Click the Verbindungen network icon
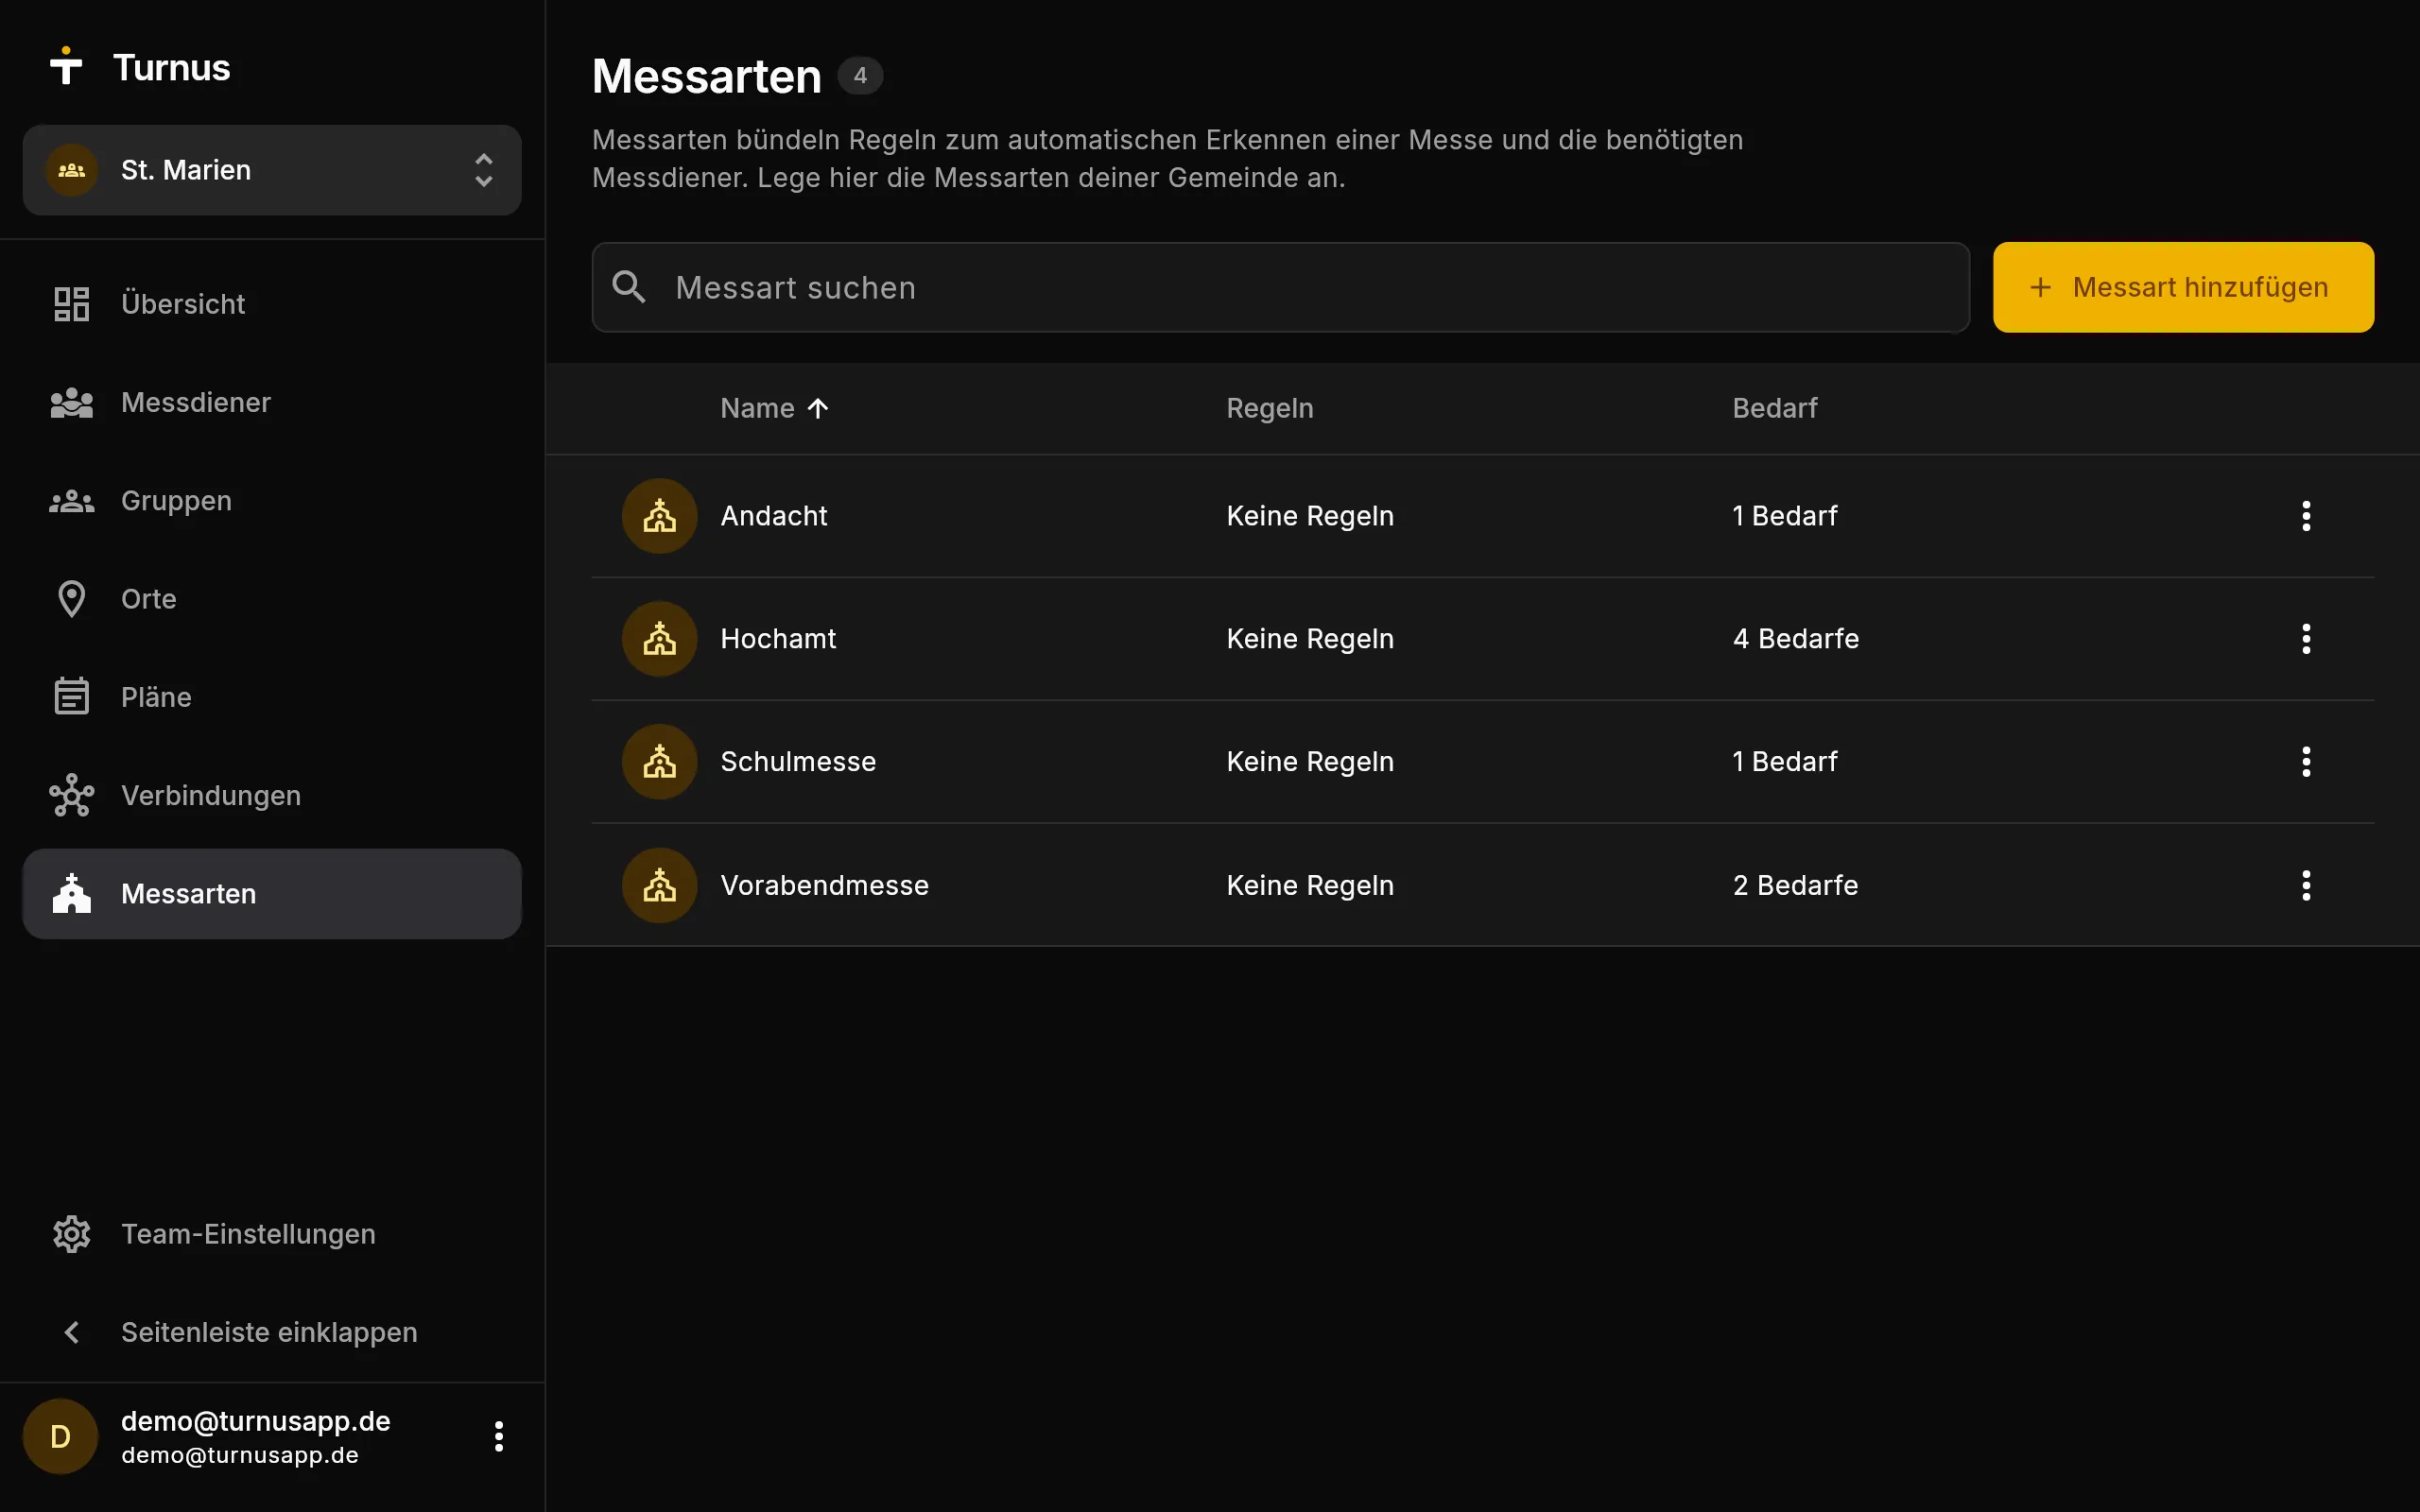Screen dimensions: 2420x1512 point(71,795)
